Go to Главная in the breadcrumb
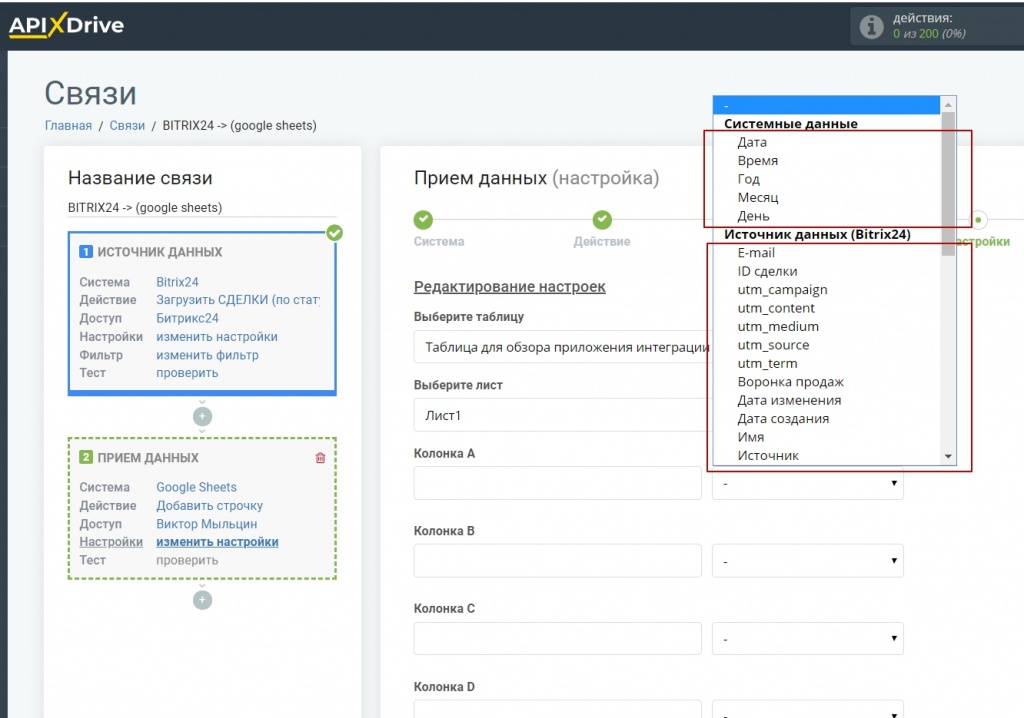Screen dimensions: 1024x718 (68, 125)
